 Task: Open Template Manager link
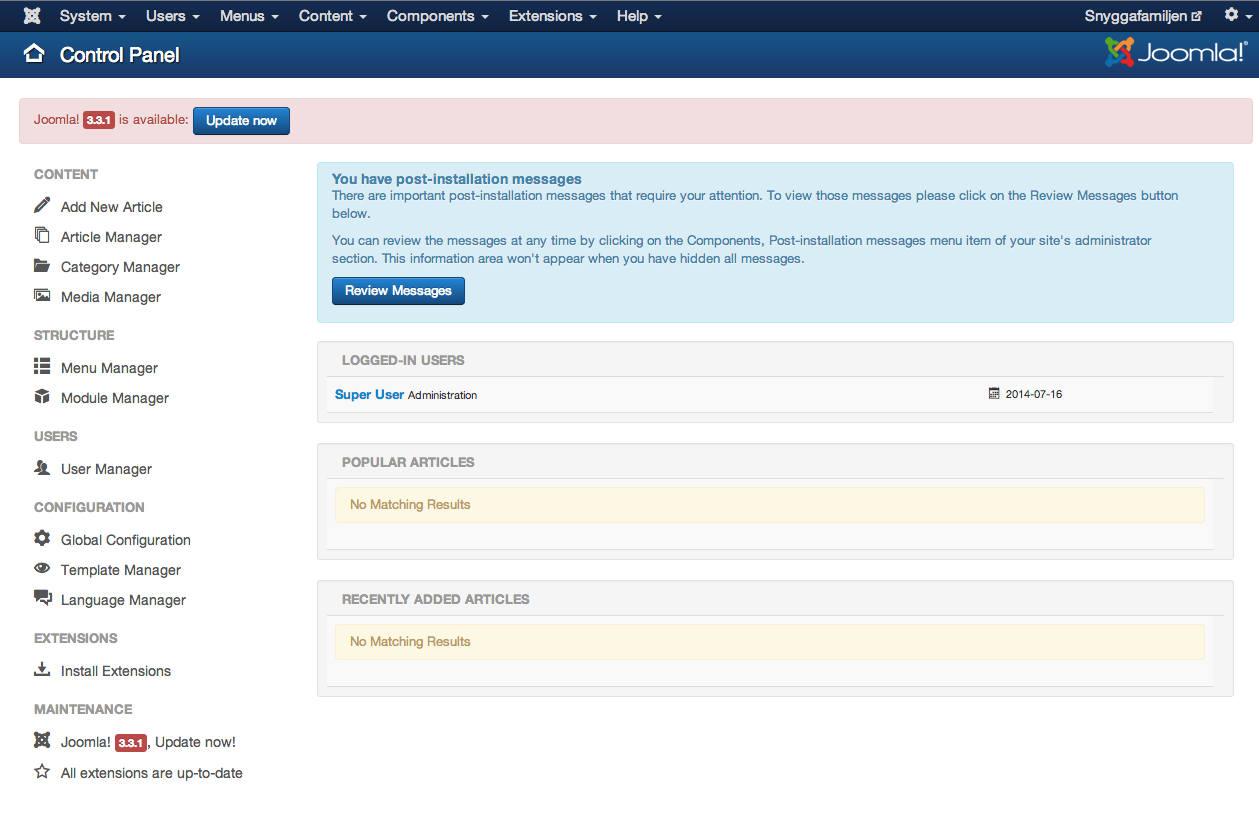(x=121, y=570)
